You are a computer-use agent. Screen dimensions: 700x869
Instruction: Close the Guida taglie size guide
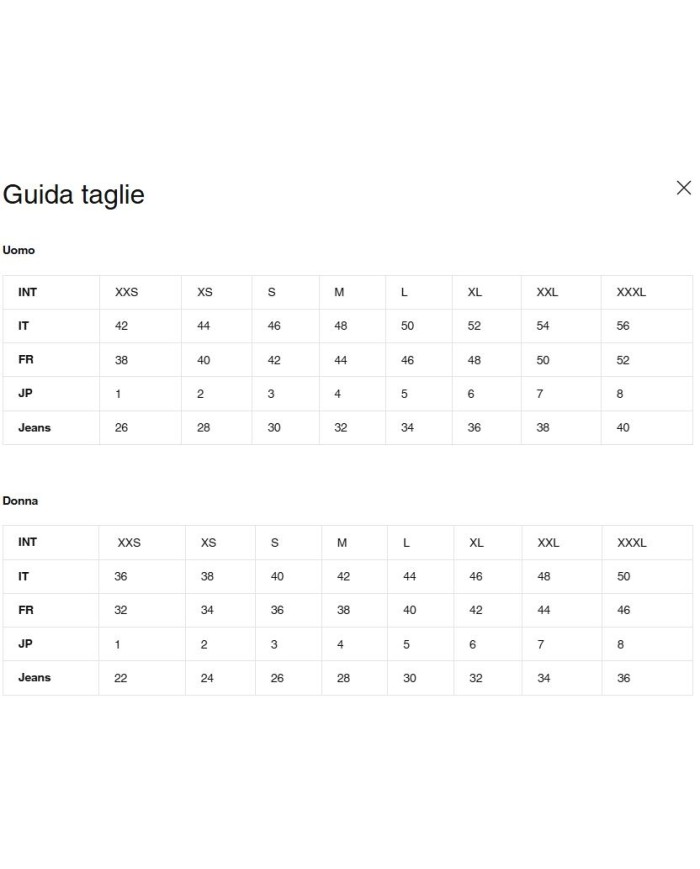click(x=684, y=188)
